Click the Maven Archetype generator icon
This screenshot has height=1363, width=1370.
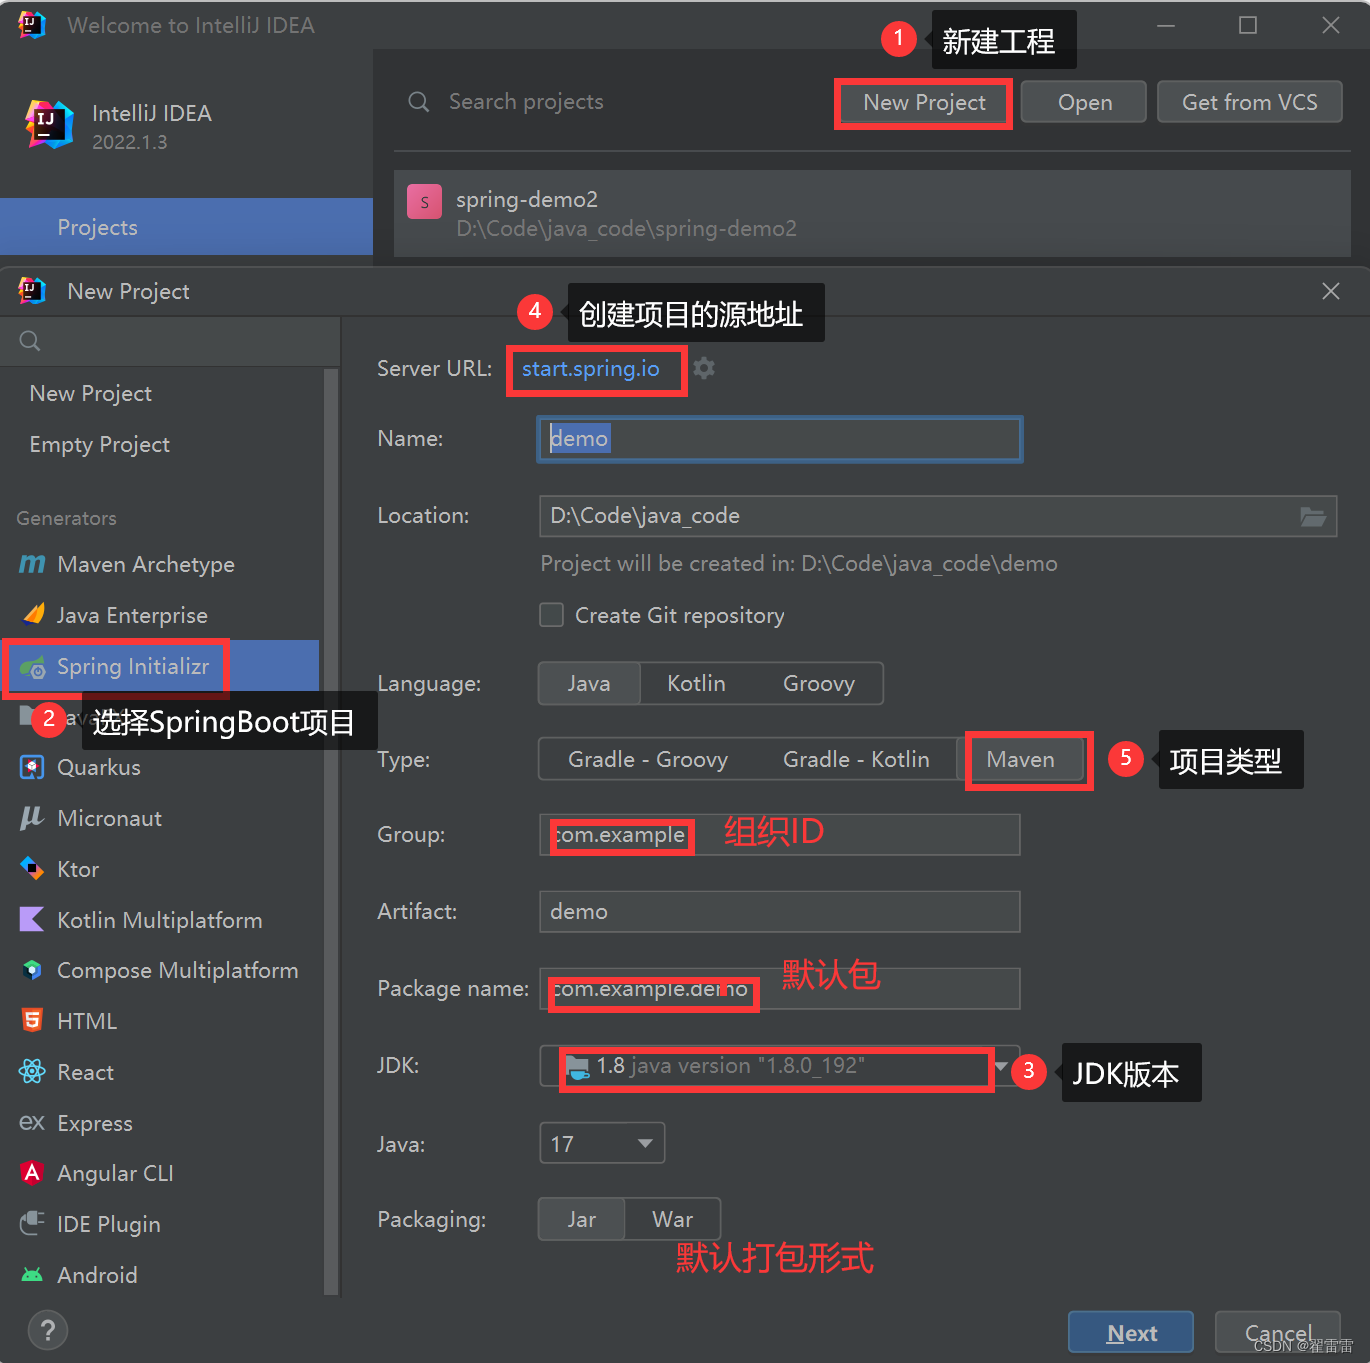point(32,564)
